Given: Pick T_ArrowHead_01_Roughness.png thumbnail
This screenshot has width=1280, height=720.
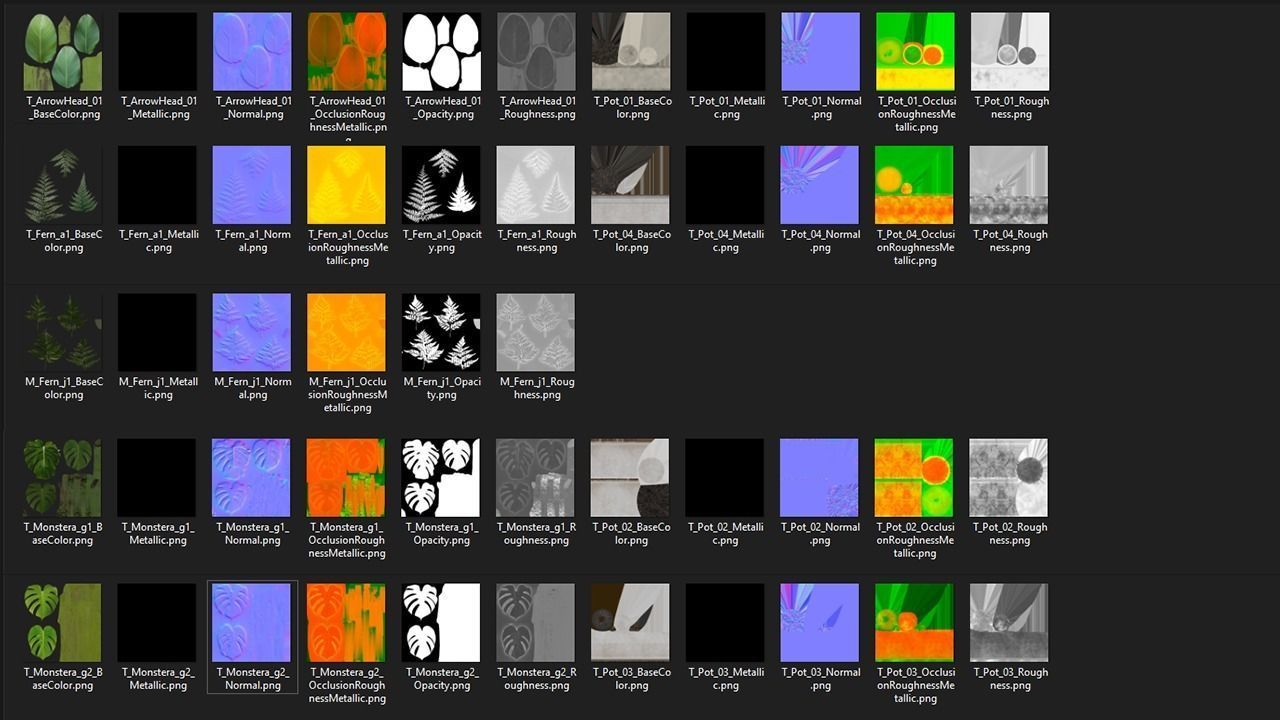Looking at the screenshot, I should pos(537,52).
